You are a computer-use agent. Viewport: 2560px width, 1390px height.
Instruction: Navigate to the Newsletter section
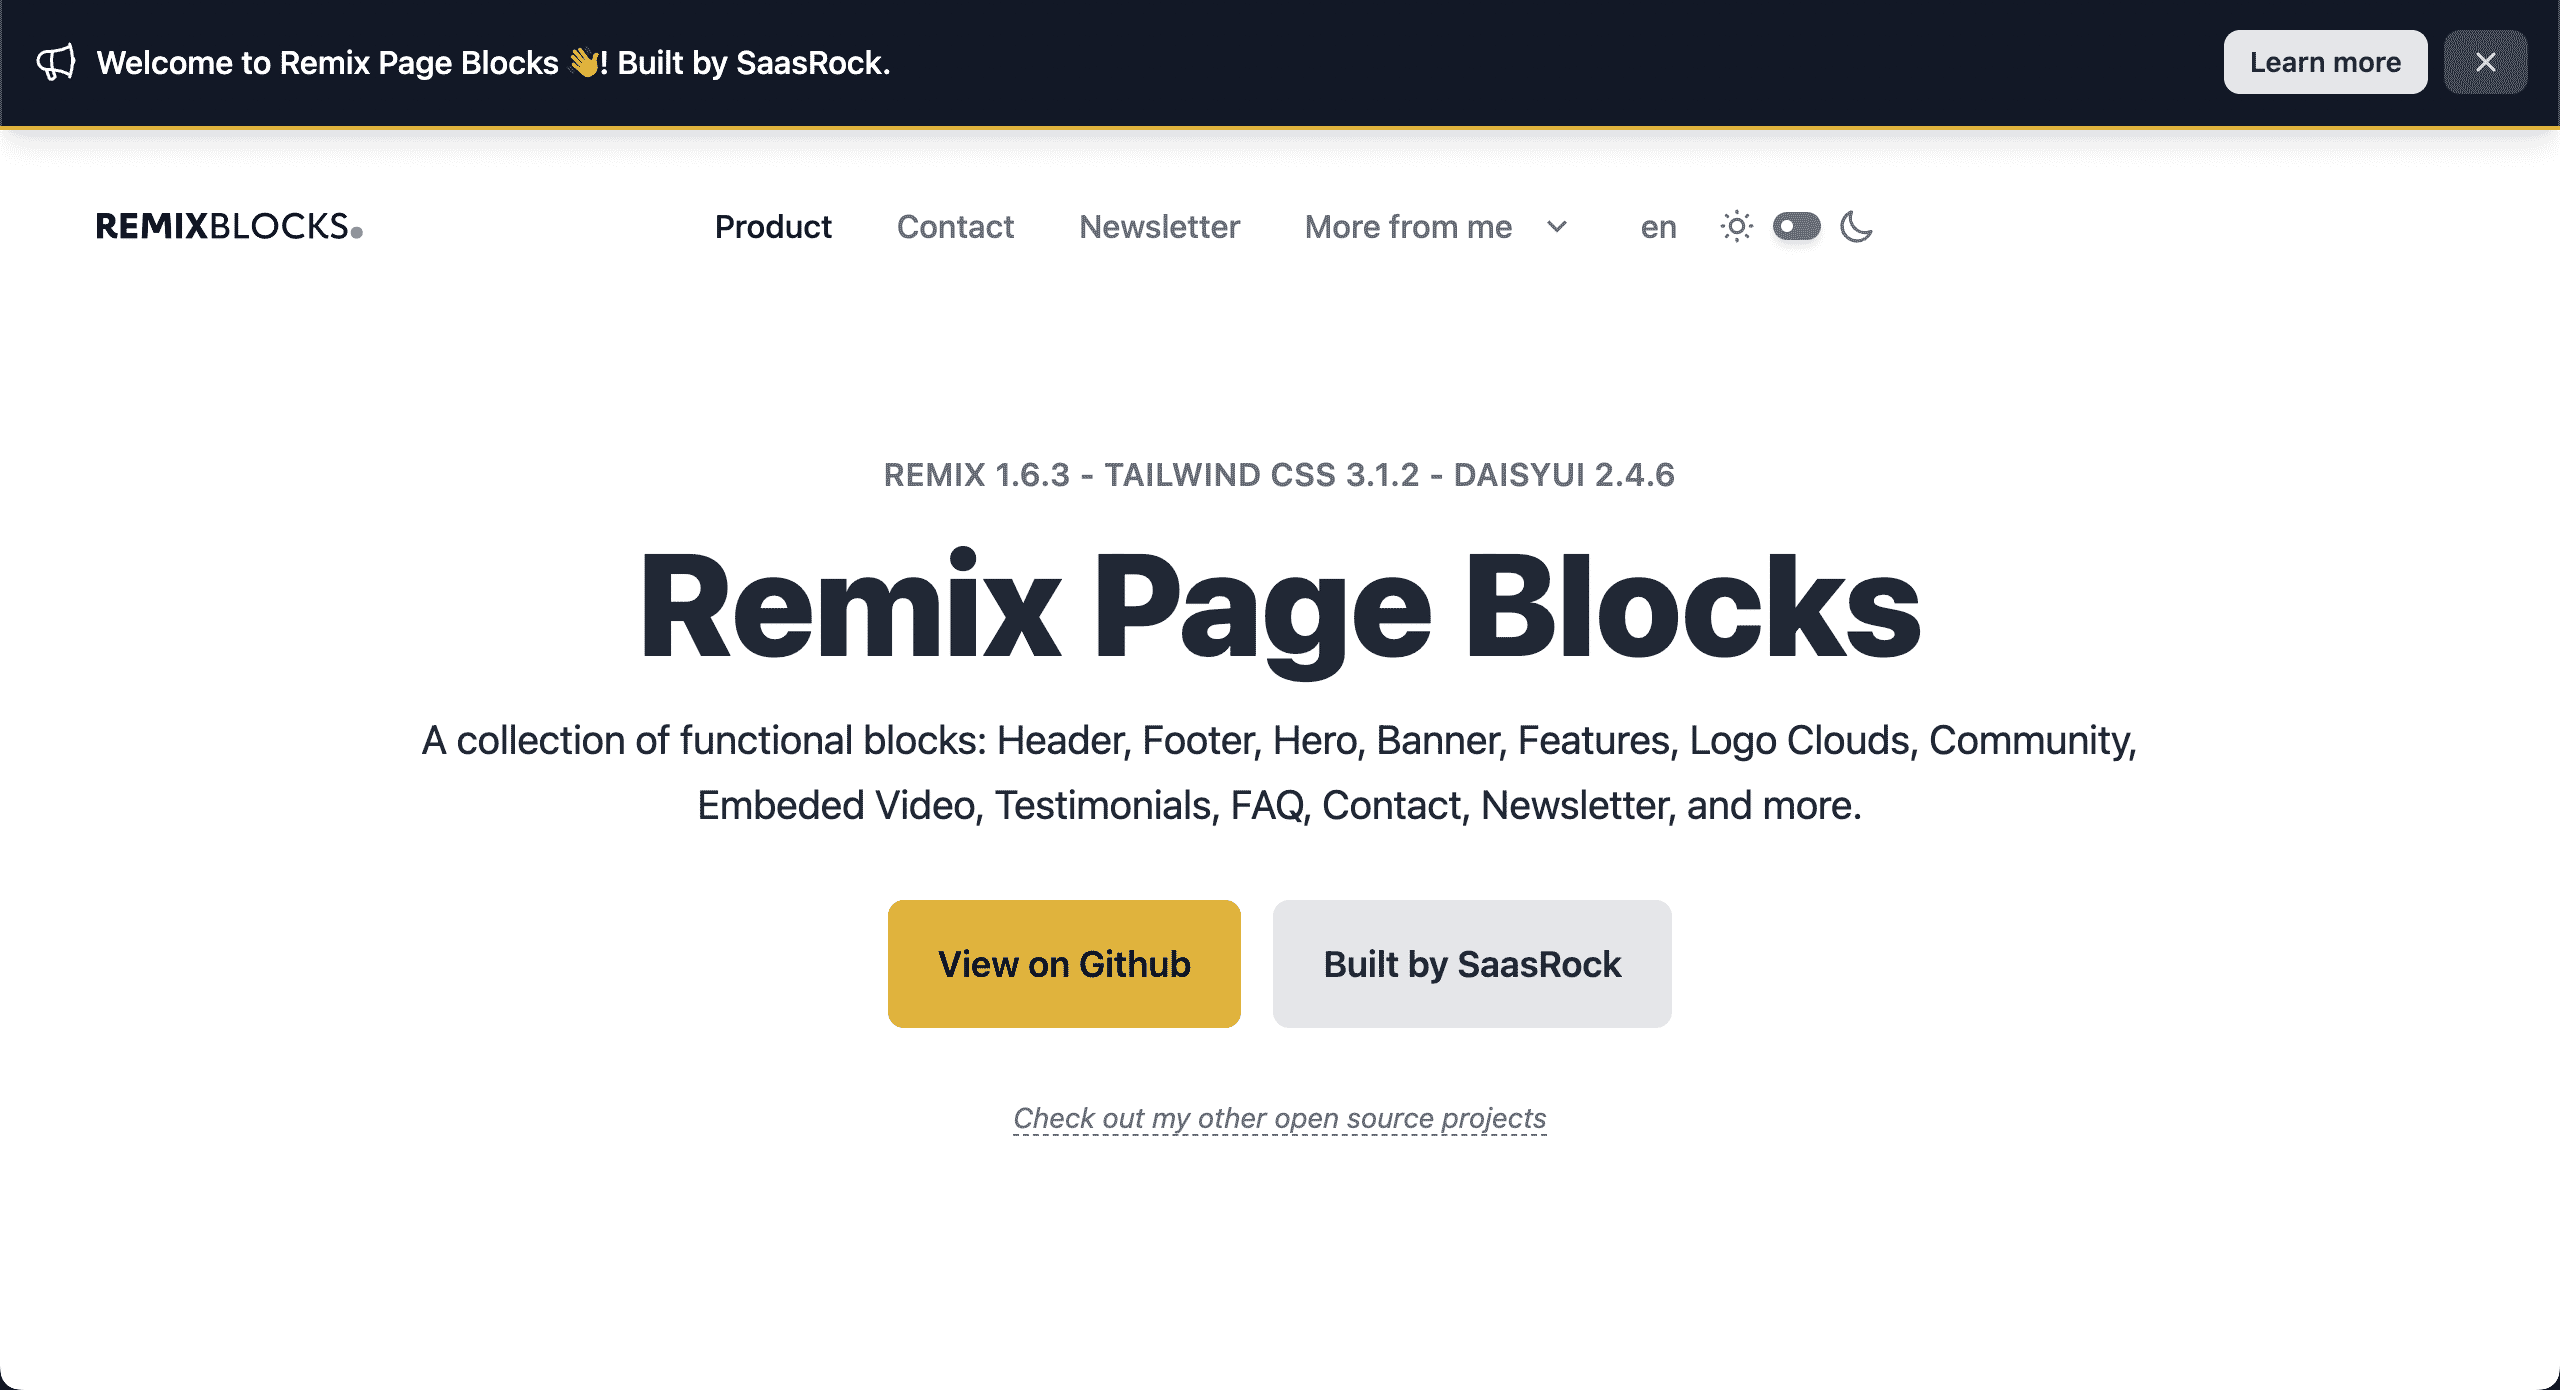[1159, 227]
